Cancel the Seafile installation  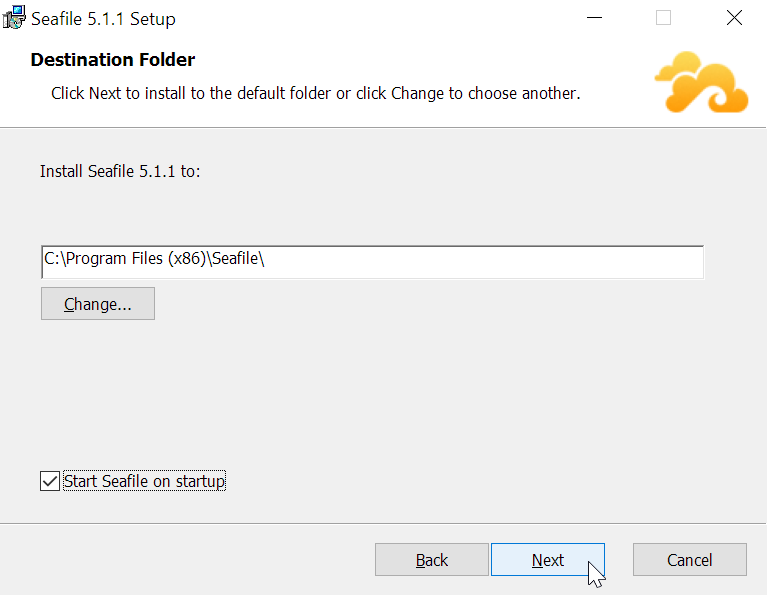pyautogui.click(x=689, y=559)
